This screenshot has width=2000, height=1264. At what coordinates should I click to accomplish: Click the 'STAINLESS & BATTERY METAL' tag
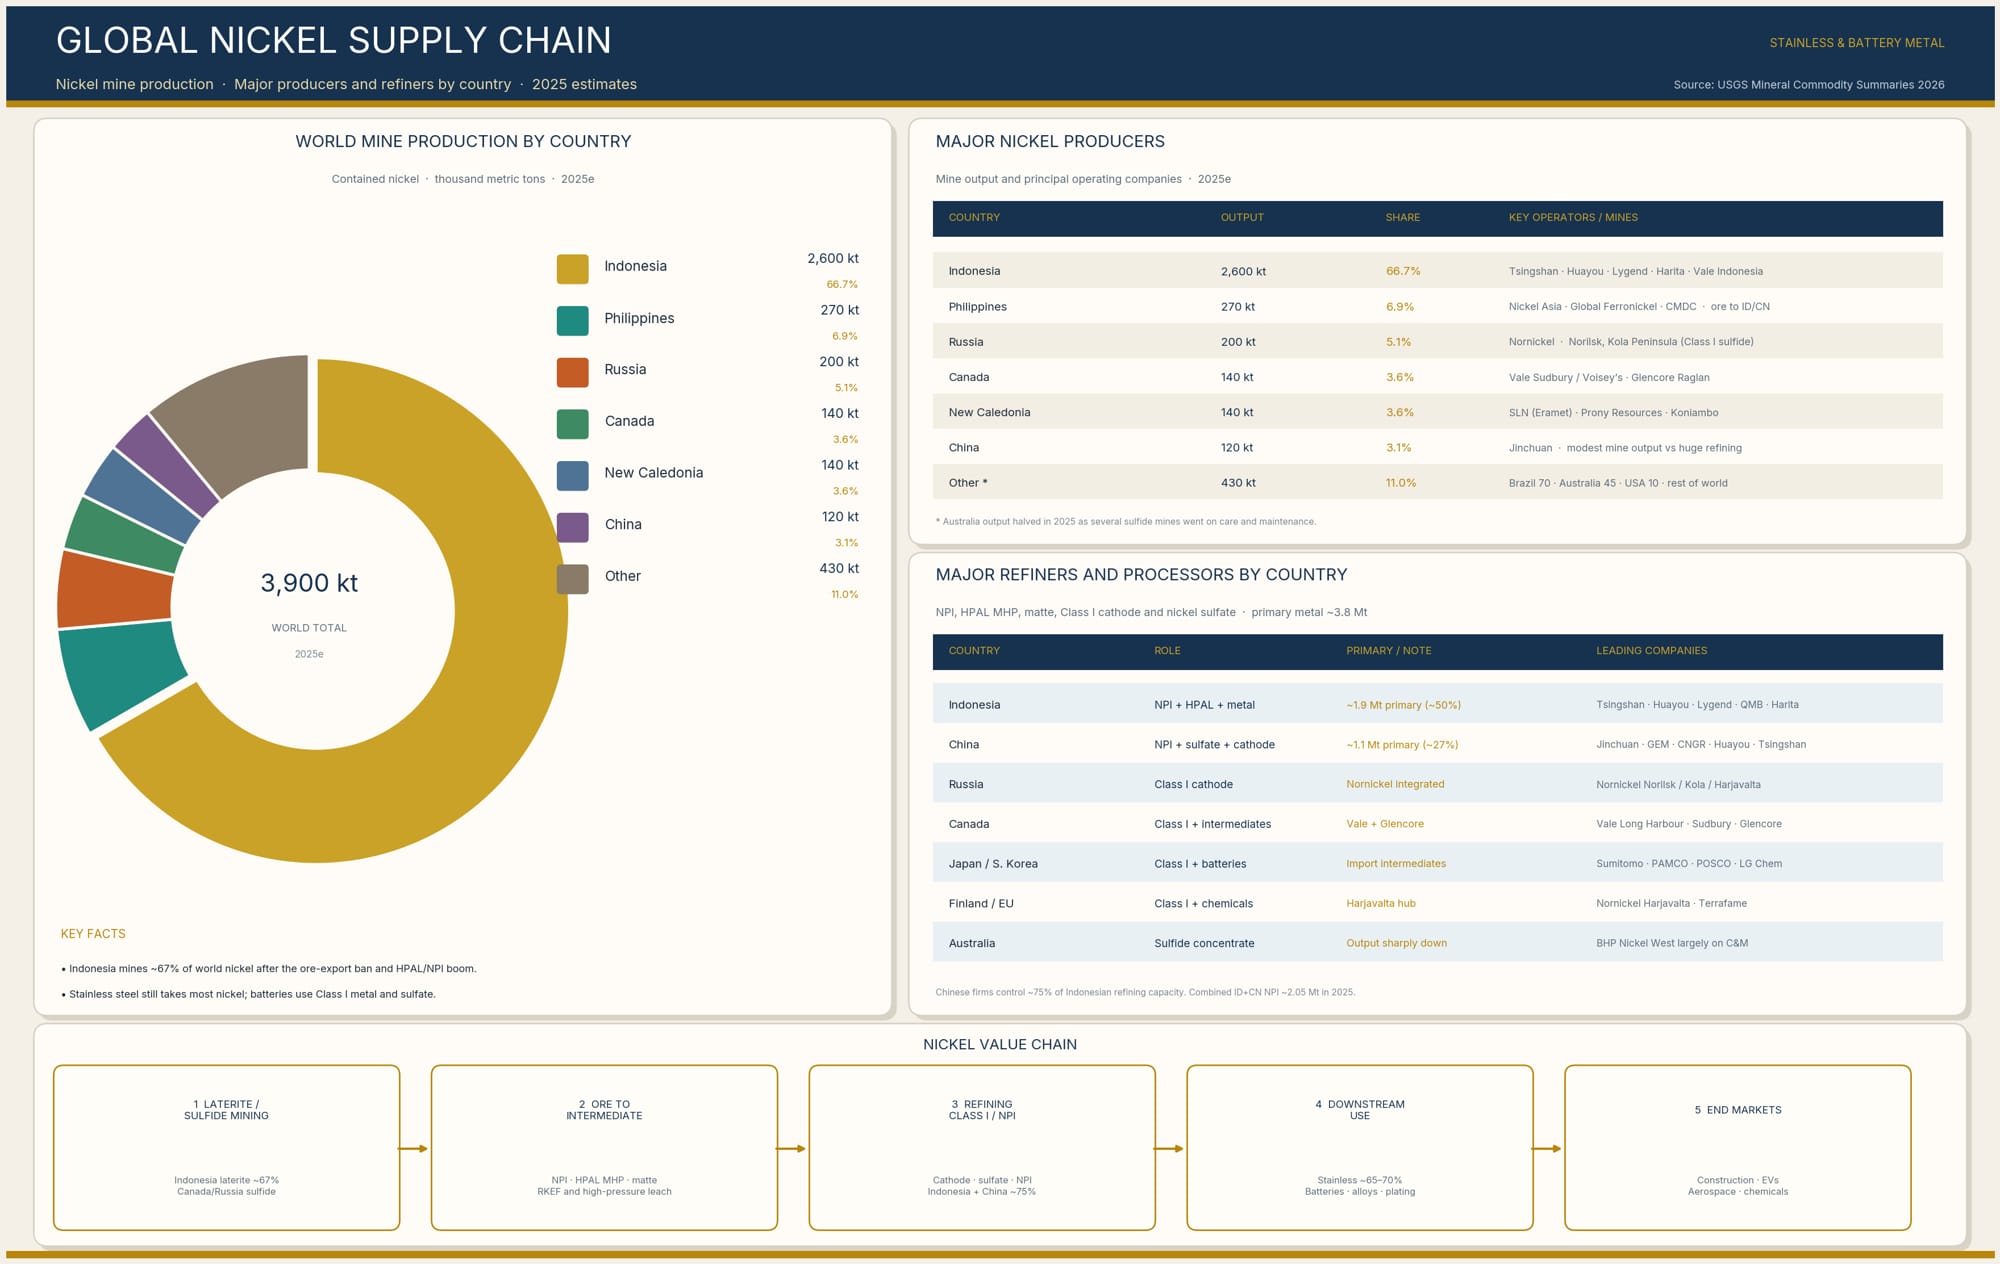[1857, 43]
